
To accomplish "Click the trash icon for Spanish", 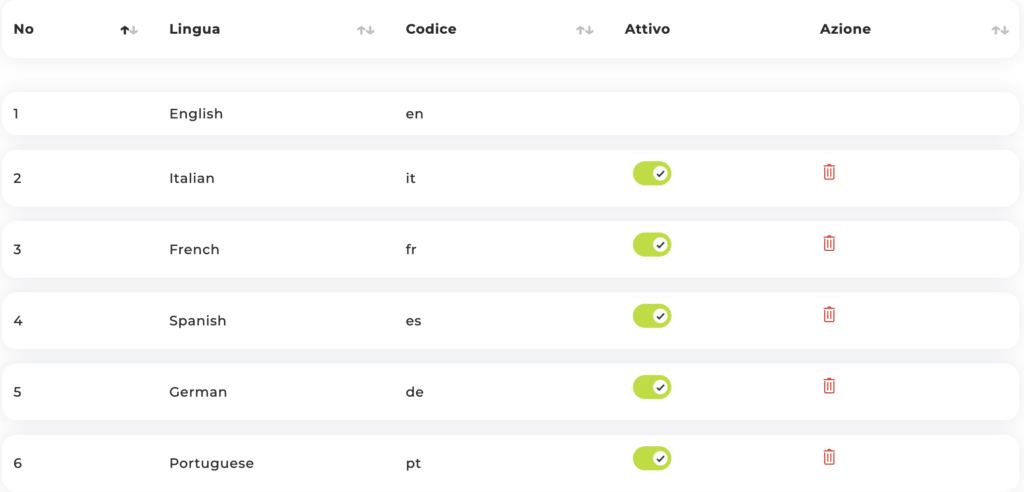I will pyautogui.click(x=829, y=315).
